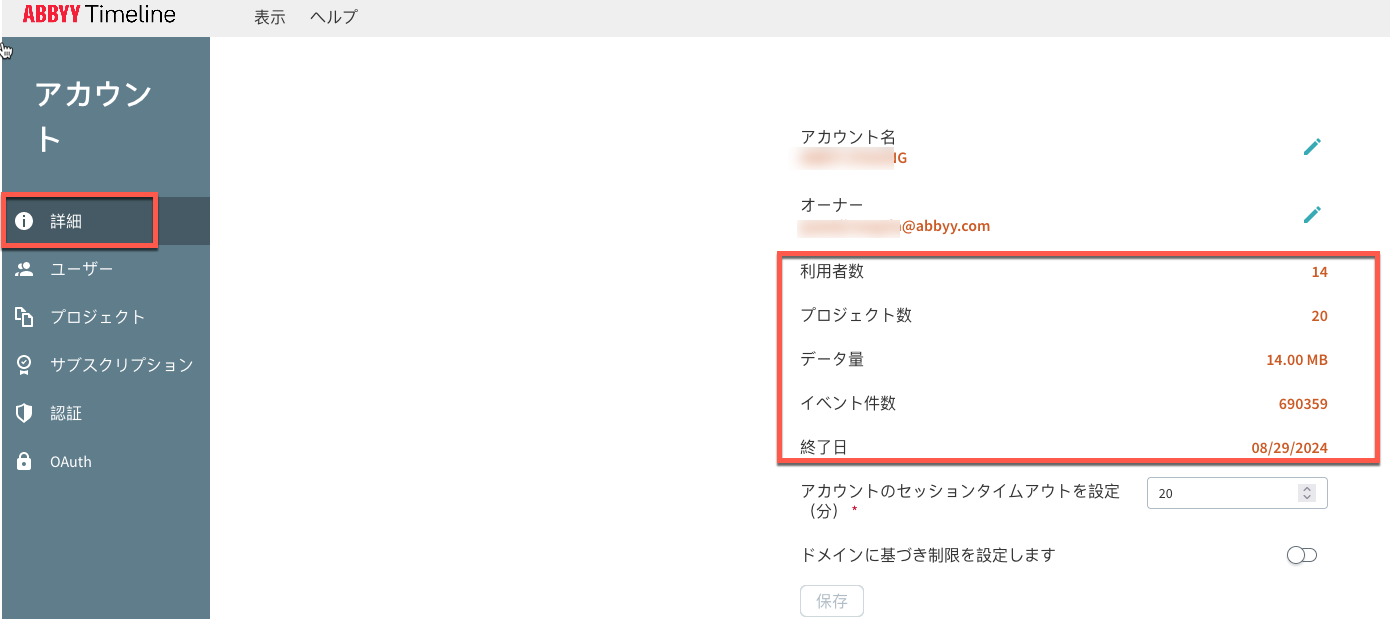Click the shield icon beside 認証
This screenshot has height=619, width=1390.
coord(25,413)
